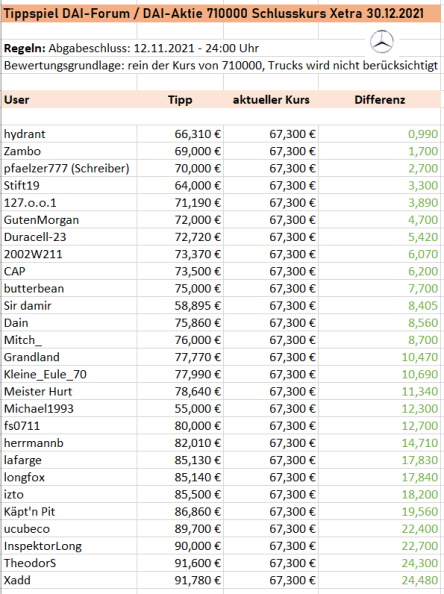444x594 pixels.
Task: Select the 127.o.o.1 user cell
Action: 69,203
